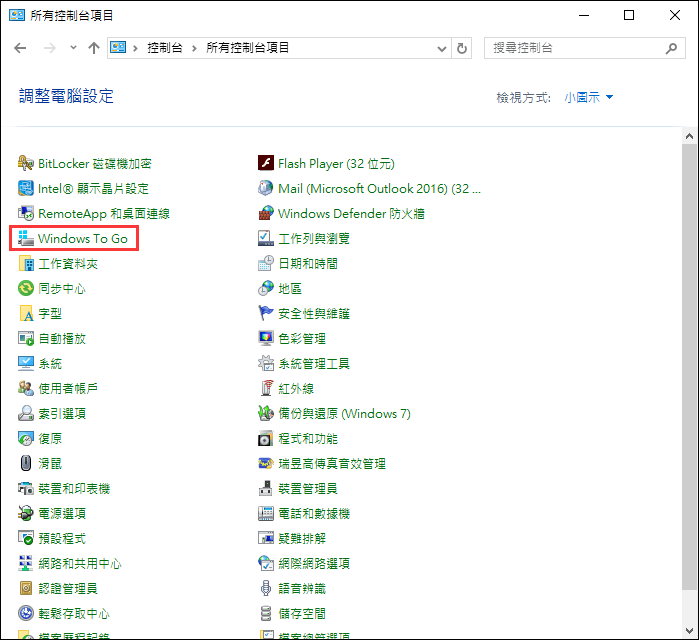Open the Intel® 顯示晶片設定 icon
Viewport: 699px width, 640px height.
pos(25,189)
